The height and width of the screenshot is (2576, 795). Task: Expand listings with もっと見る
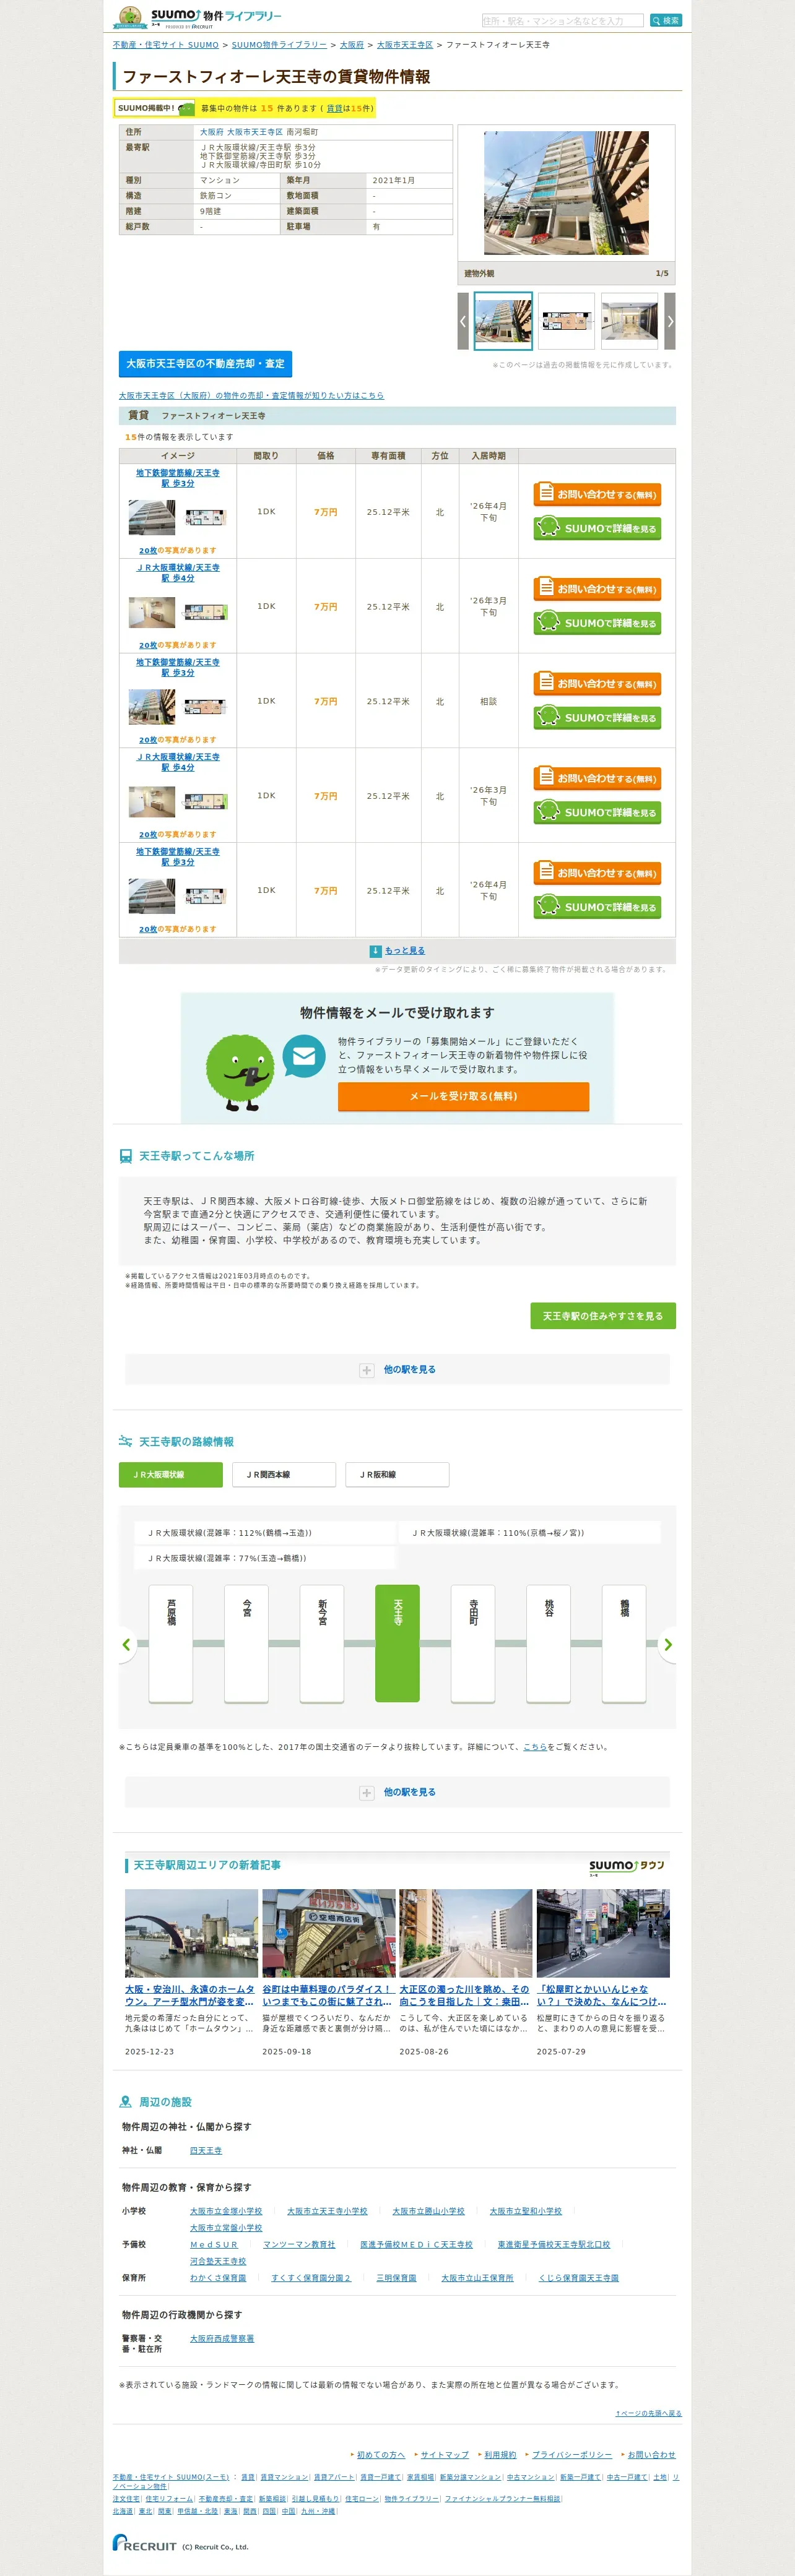tap(405, 951)
